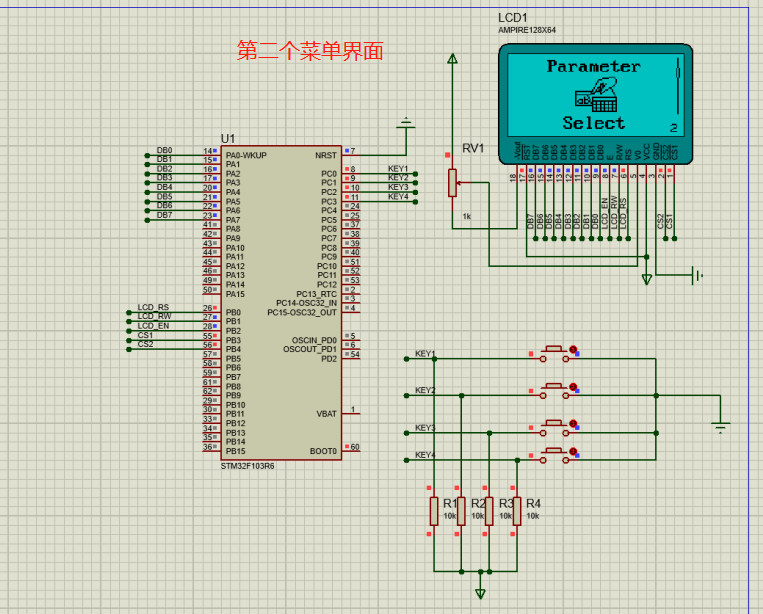This screenshot has height=614, width=763.
Task: Select the ground symbol right of push buttons
Action: point(721,427)
